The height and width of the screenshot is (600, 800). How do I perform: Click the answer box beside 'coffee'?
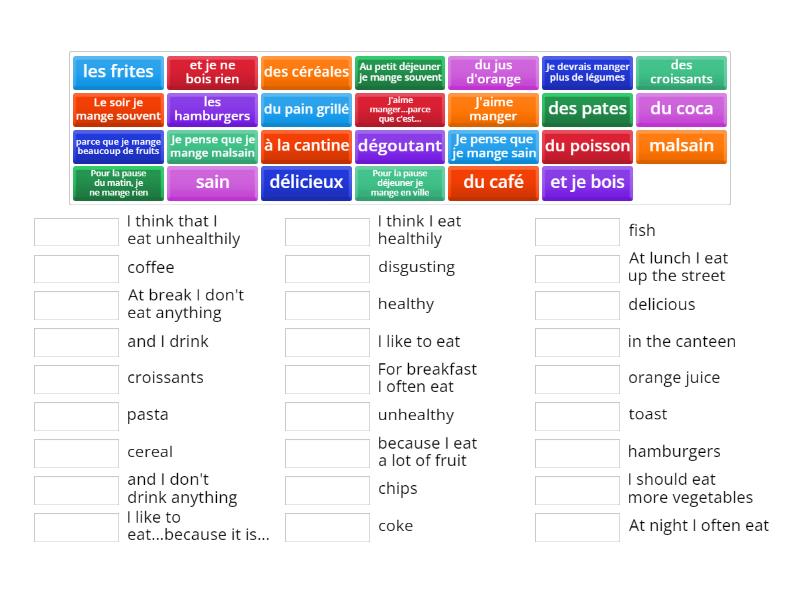[76, 268]
